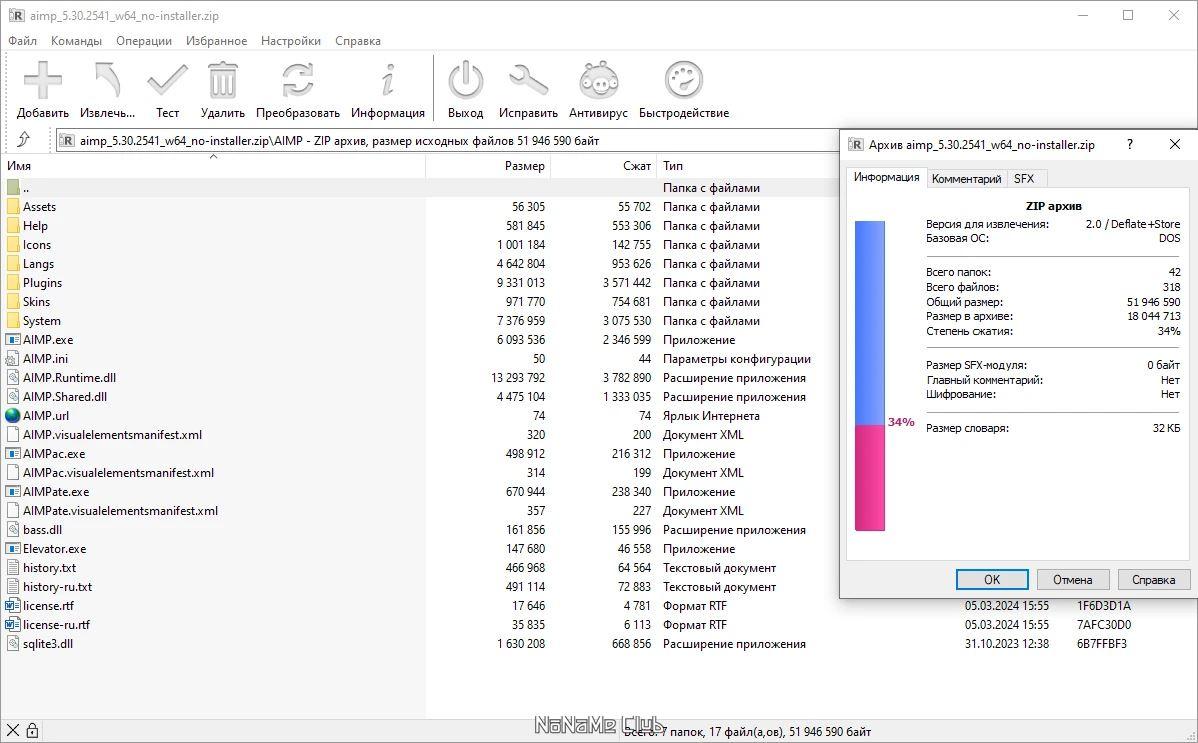The image size is (1198, 743).
Task: Click the license.rtf document icon
Action: (12, 605)
